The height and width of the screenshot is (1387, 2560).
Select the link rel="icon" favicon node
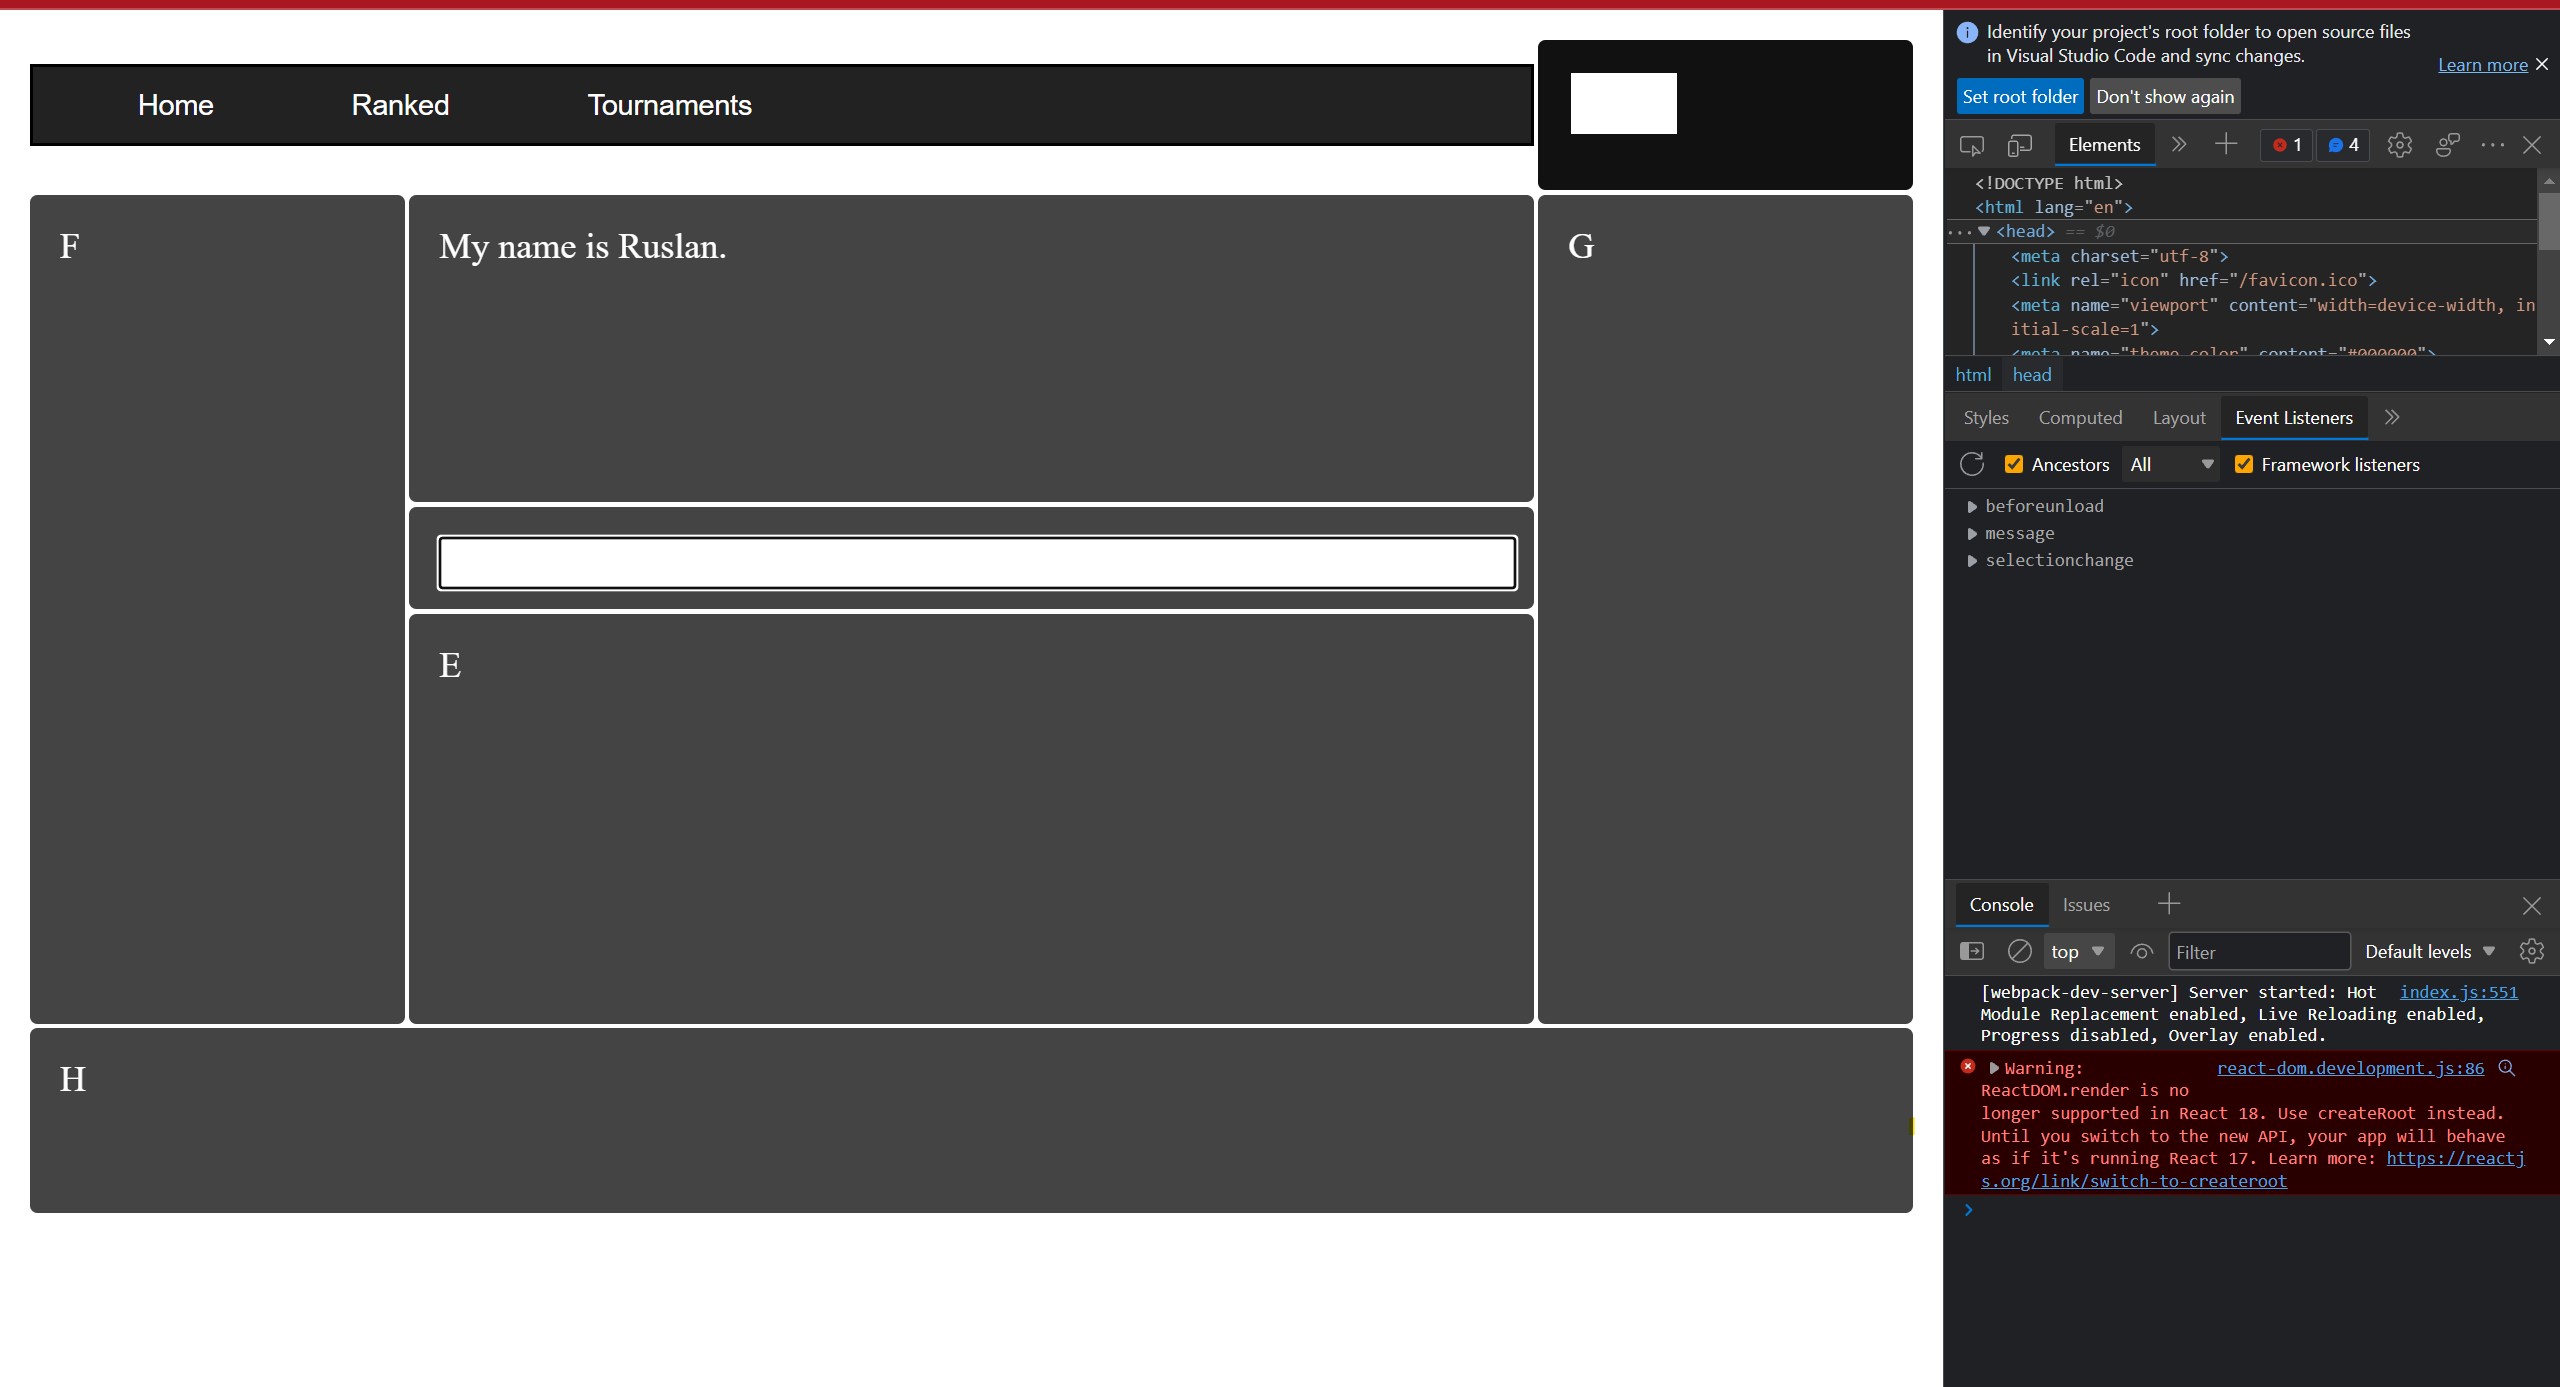(x=2193, y=280)
